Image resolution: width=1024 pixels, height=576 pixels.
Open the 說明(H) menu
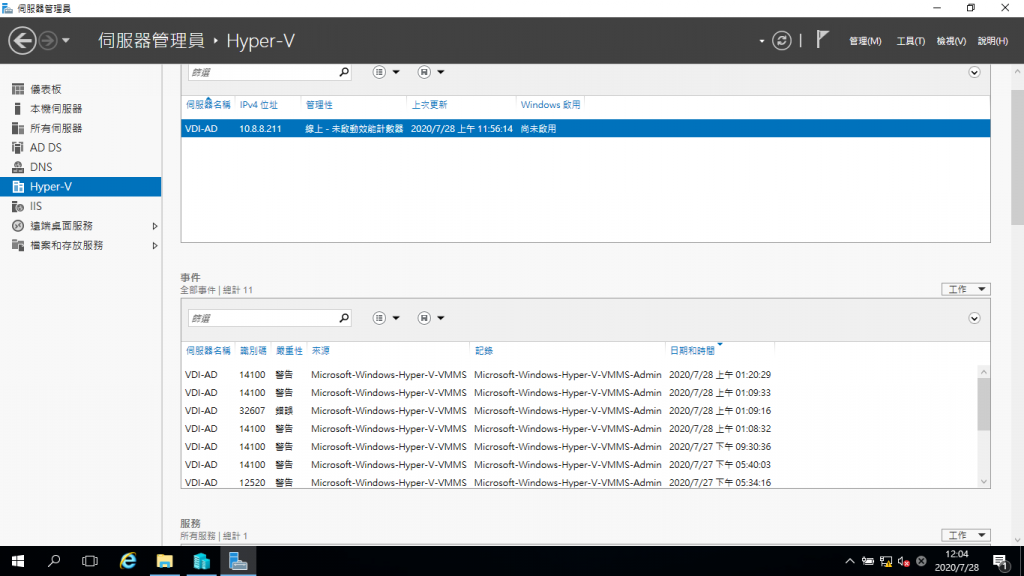point(993,41)
